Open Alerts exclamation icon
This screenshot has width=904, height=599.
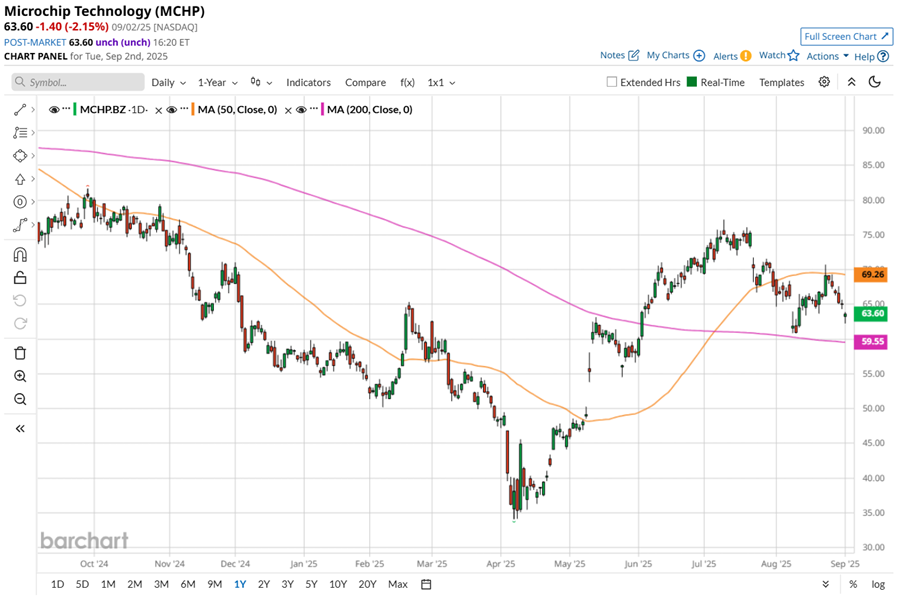(745, 56)
